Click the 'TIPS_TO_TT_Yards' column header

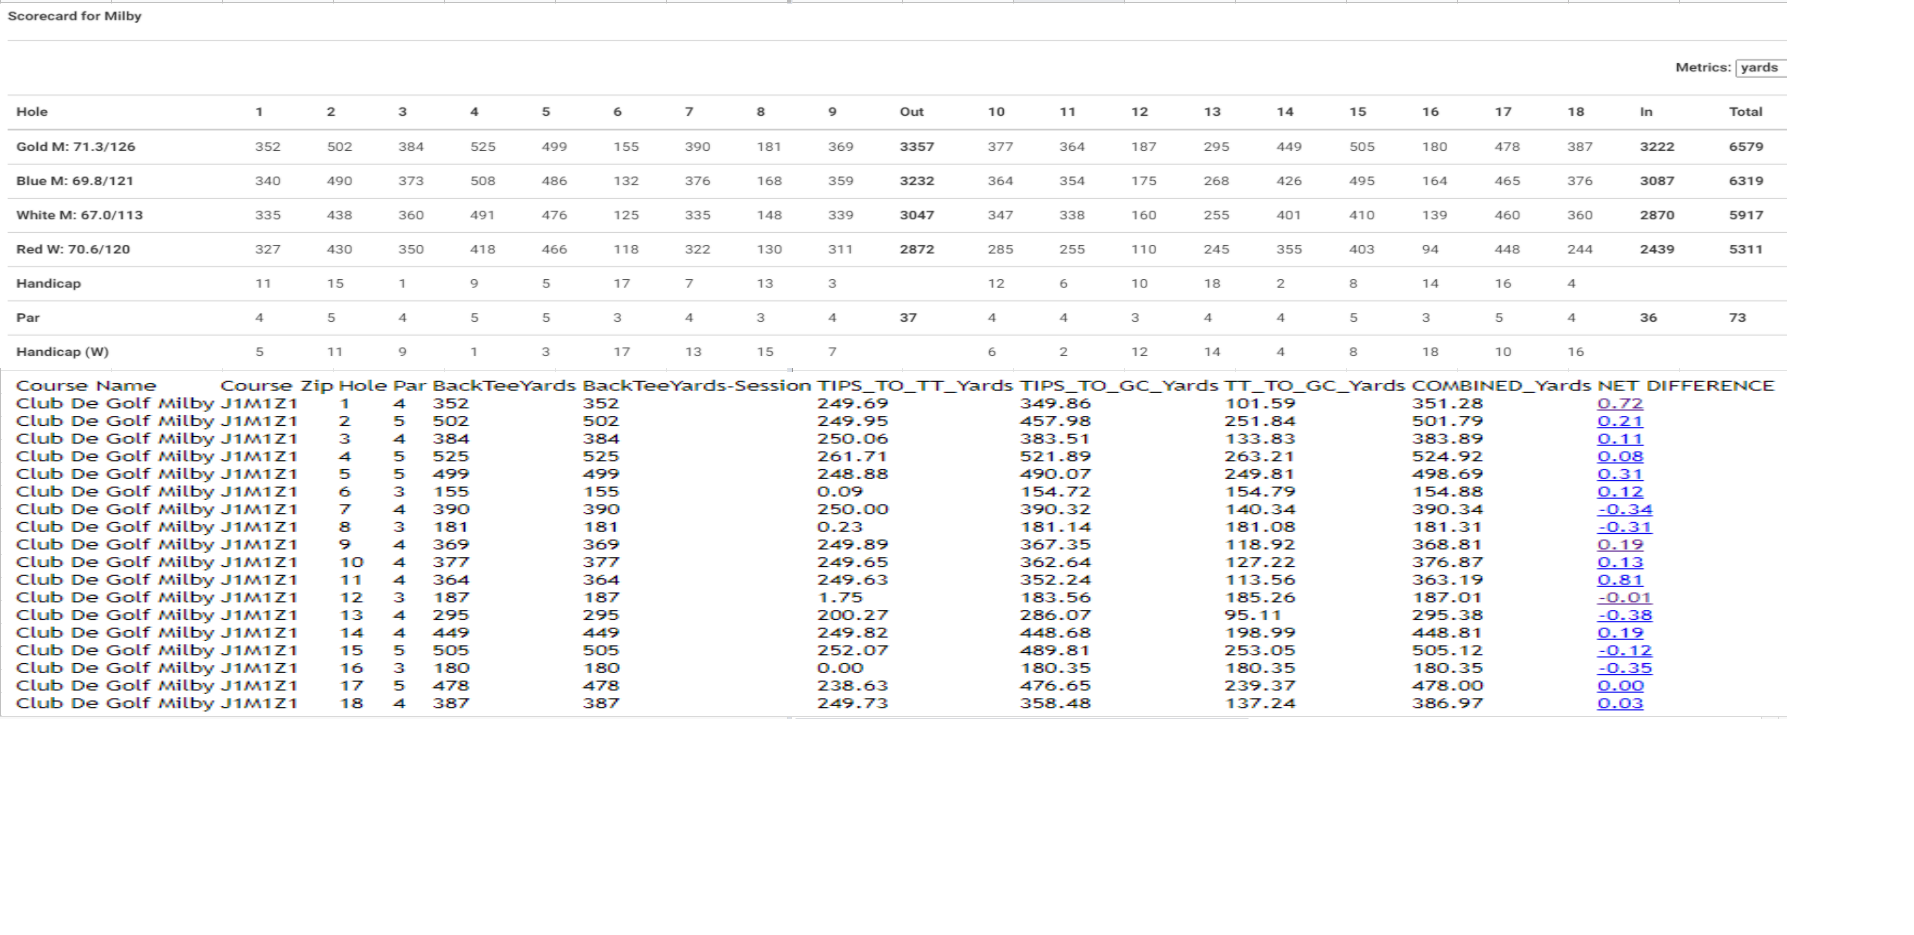915,386
